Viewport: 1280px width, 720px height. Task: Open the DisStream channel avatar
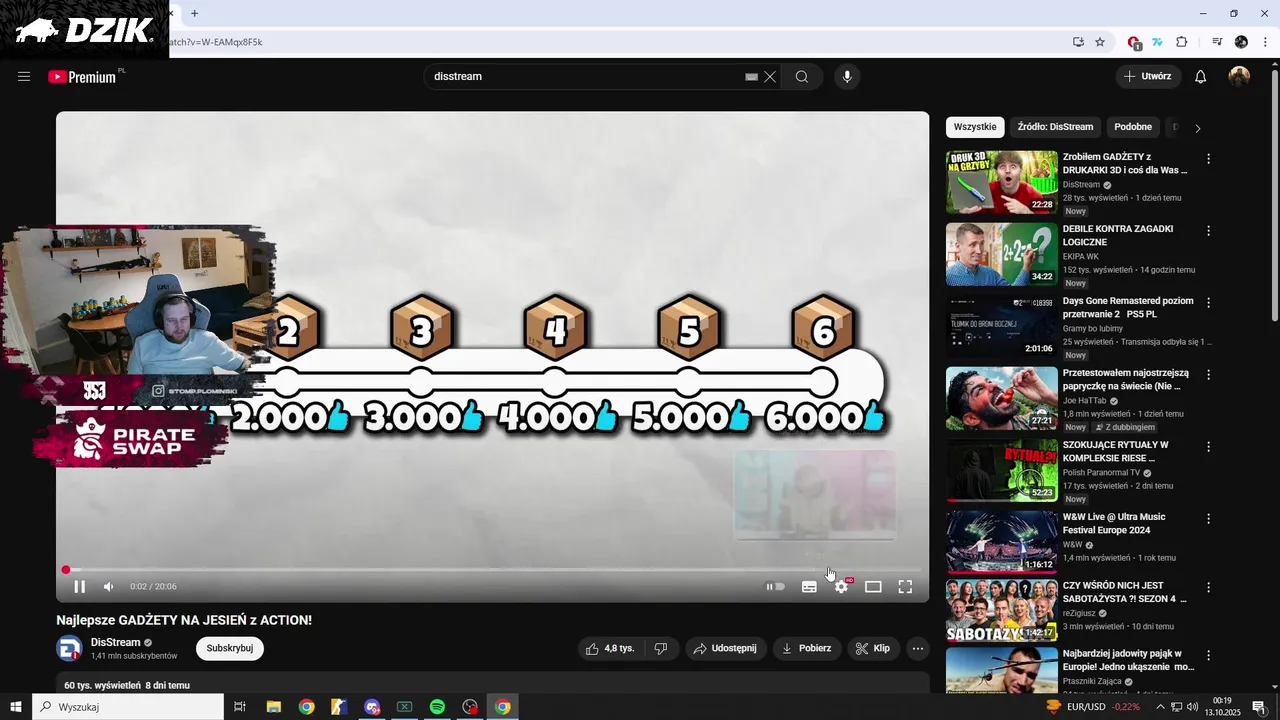pyautogui.click(x=69, y=648)
